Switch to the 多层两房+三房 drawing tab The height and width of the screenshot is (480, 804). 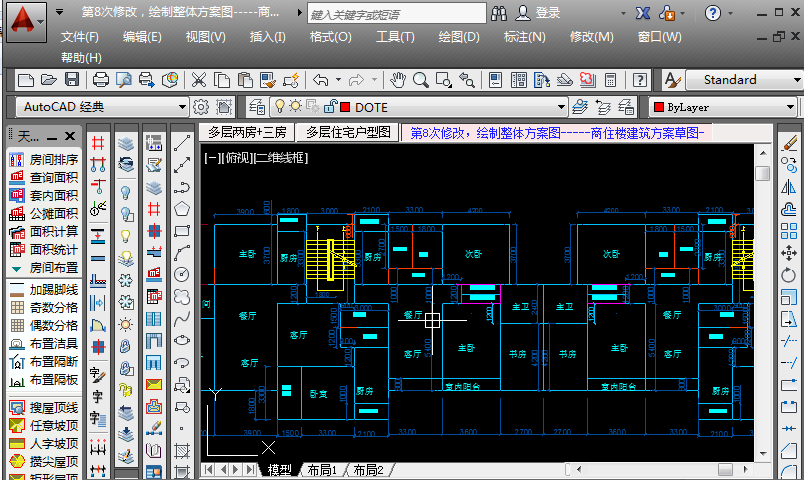pos(246,132)
